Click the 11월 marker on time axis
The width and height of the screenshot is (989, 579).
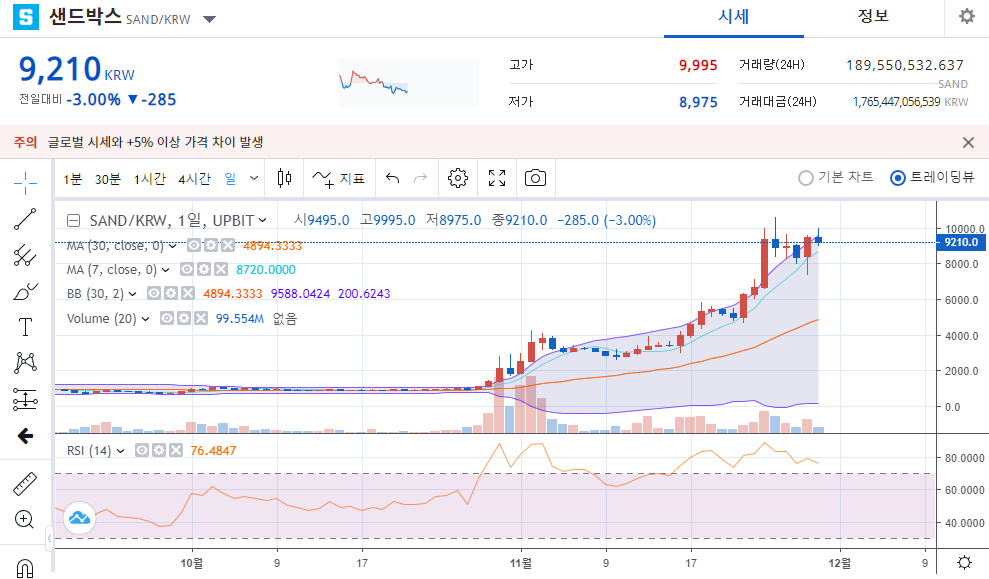(521, 563)
